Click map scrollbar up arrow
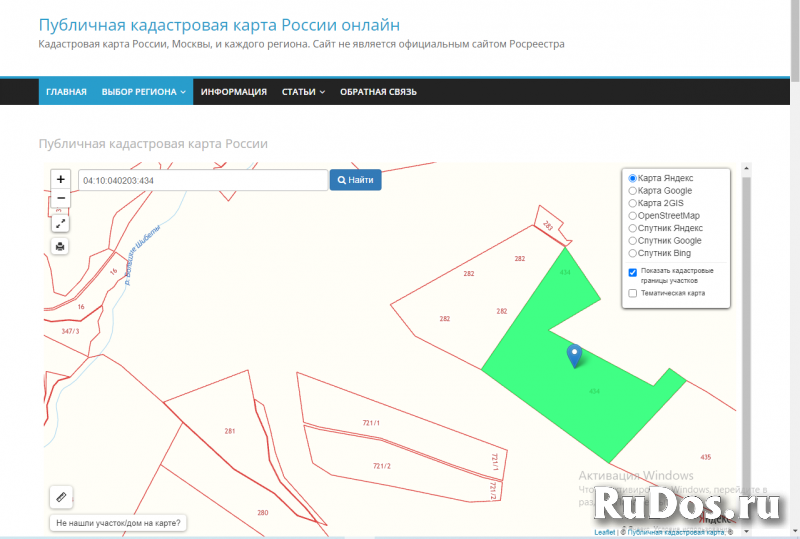Screen dimensions: 800x539 tap(746, 168)
